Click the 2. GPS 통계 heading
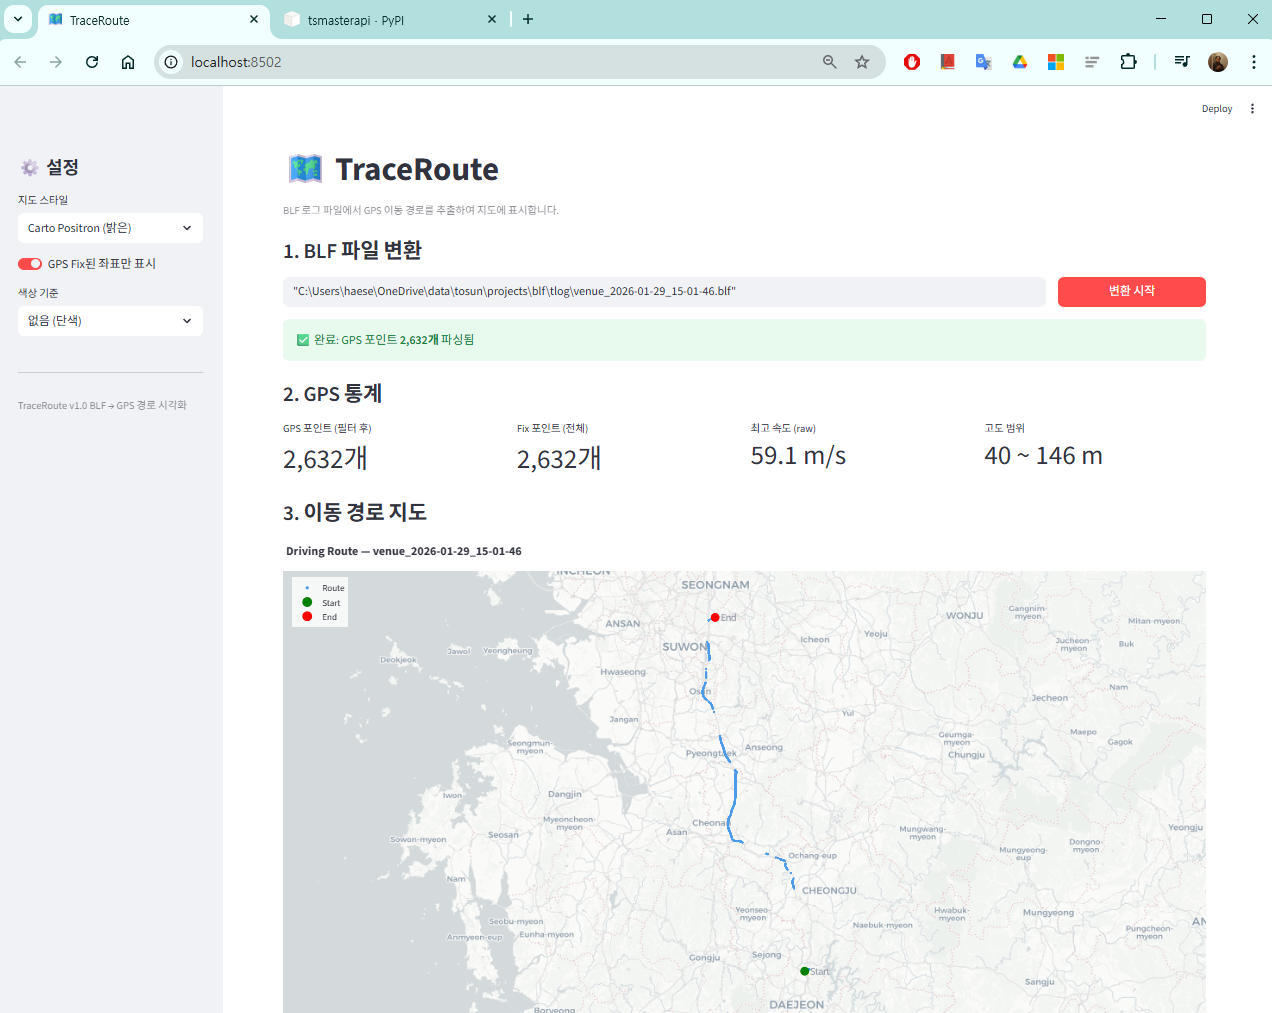The image size is (1272, 1013). (x=333, y=394)
